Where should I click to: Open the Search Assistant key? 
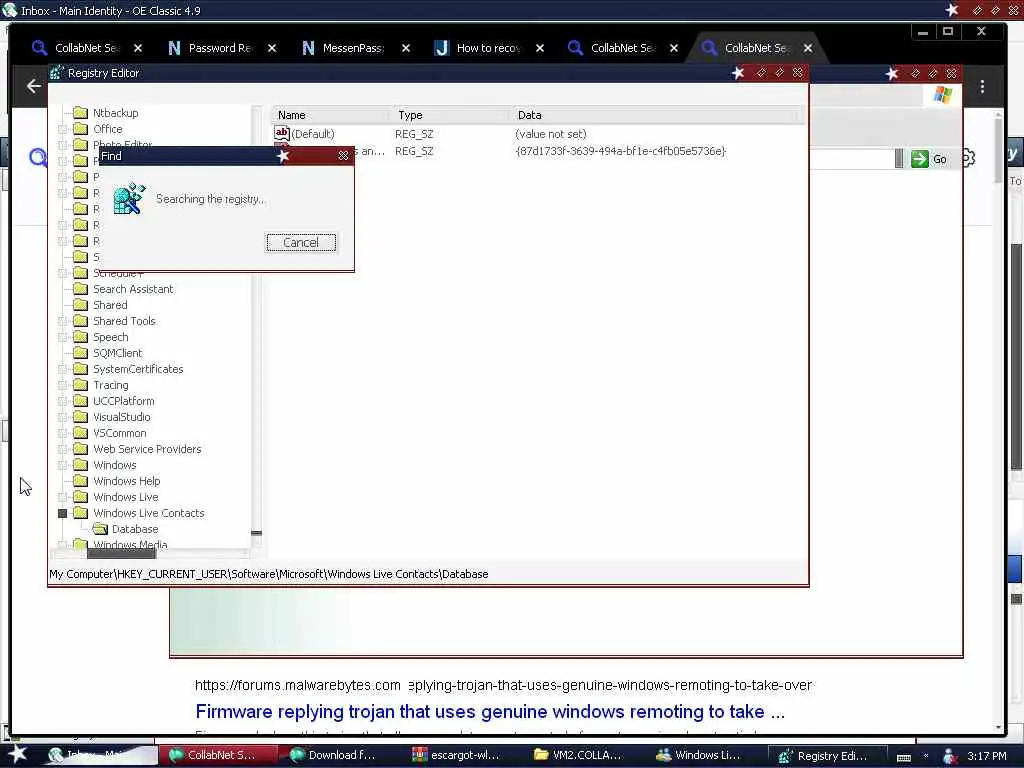133,289
